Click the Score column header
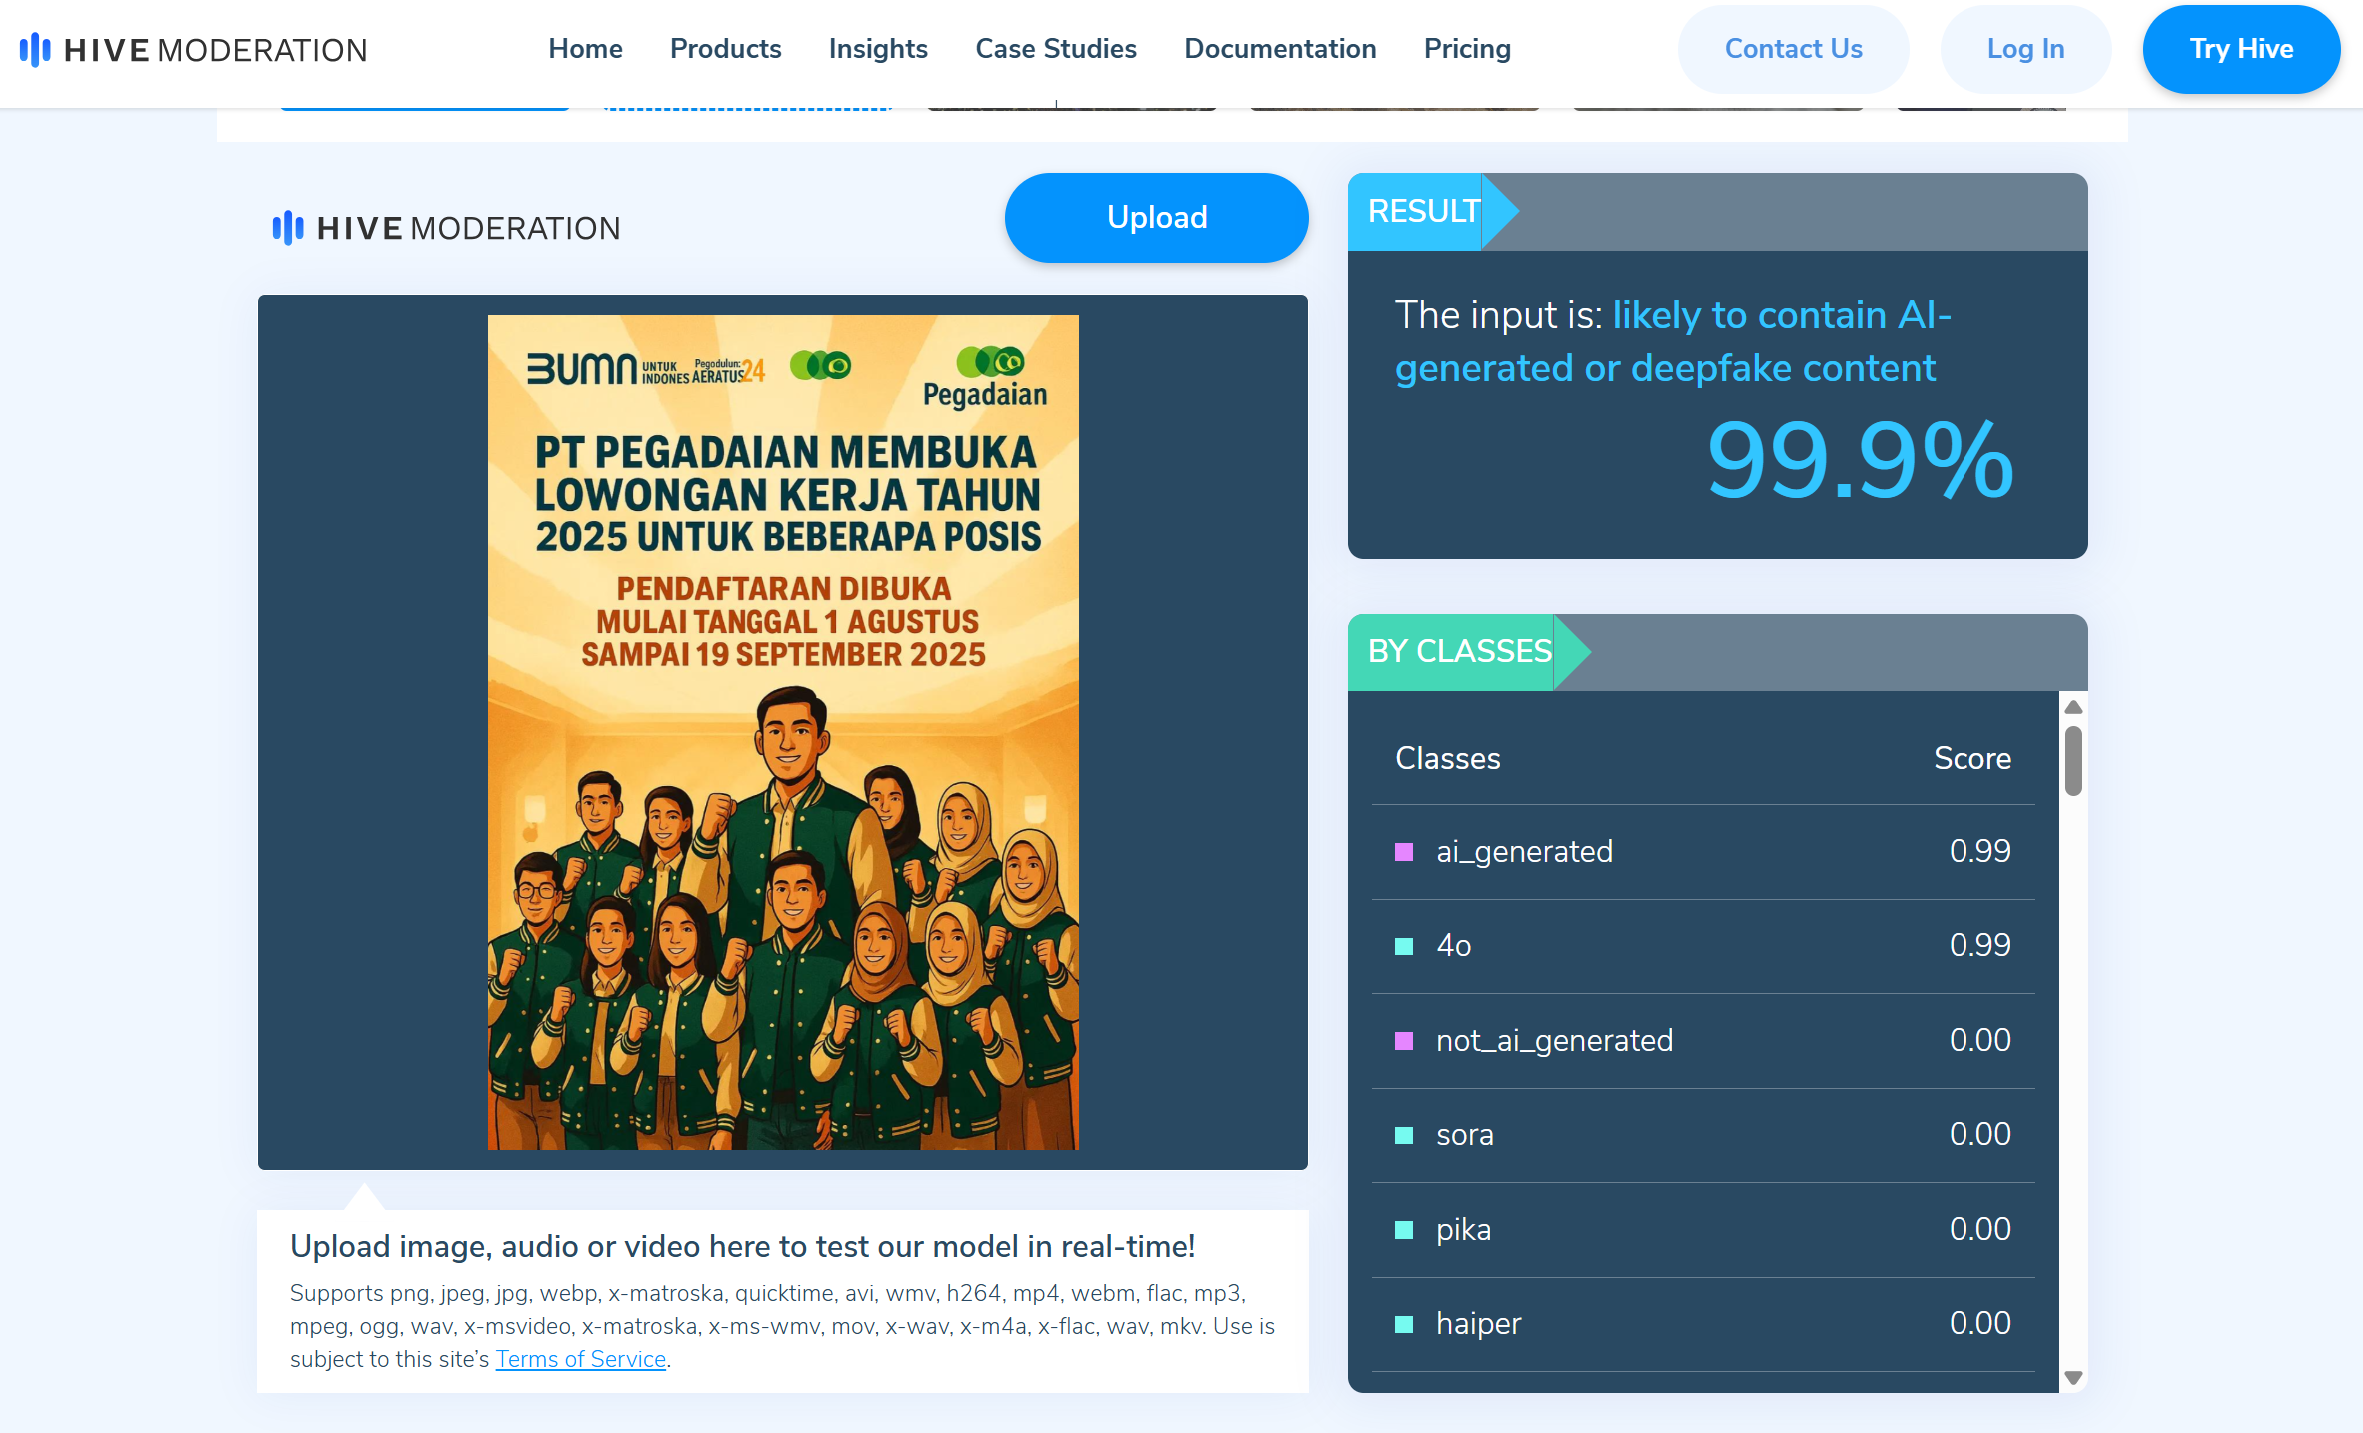This screenshot has width=2363, height=1433. tap(1972, 758)
